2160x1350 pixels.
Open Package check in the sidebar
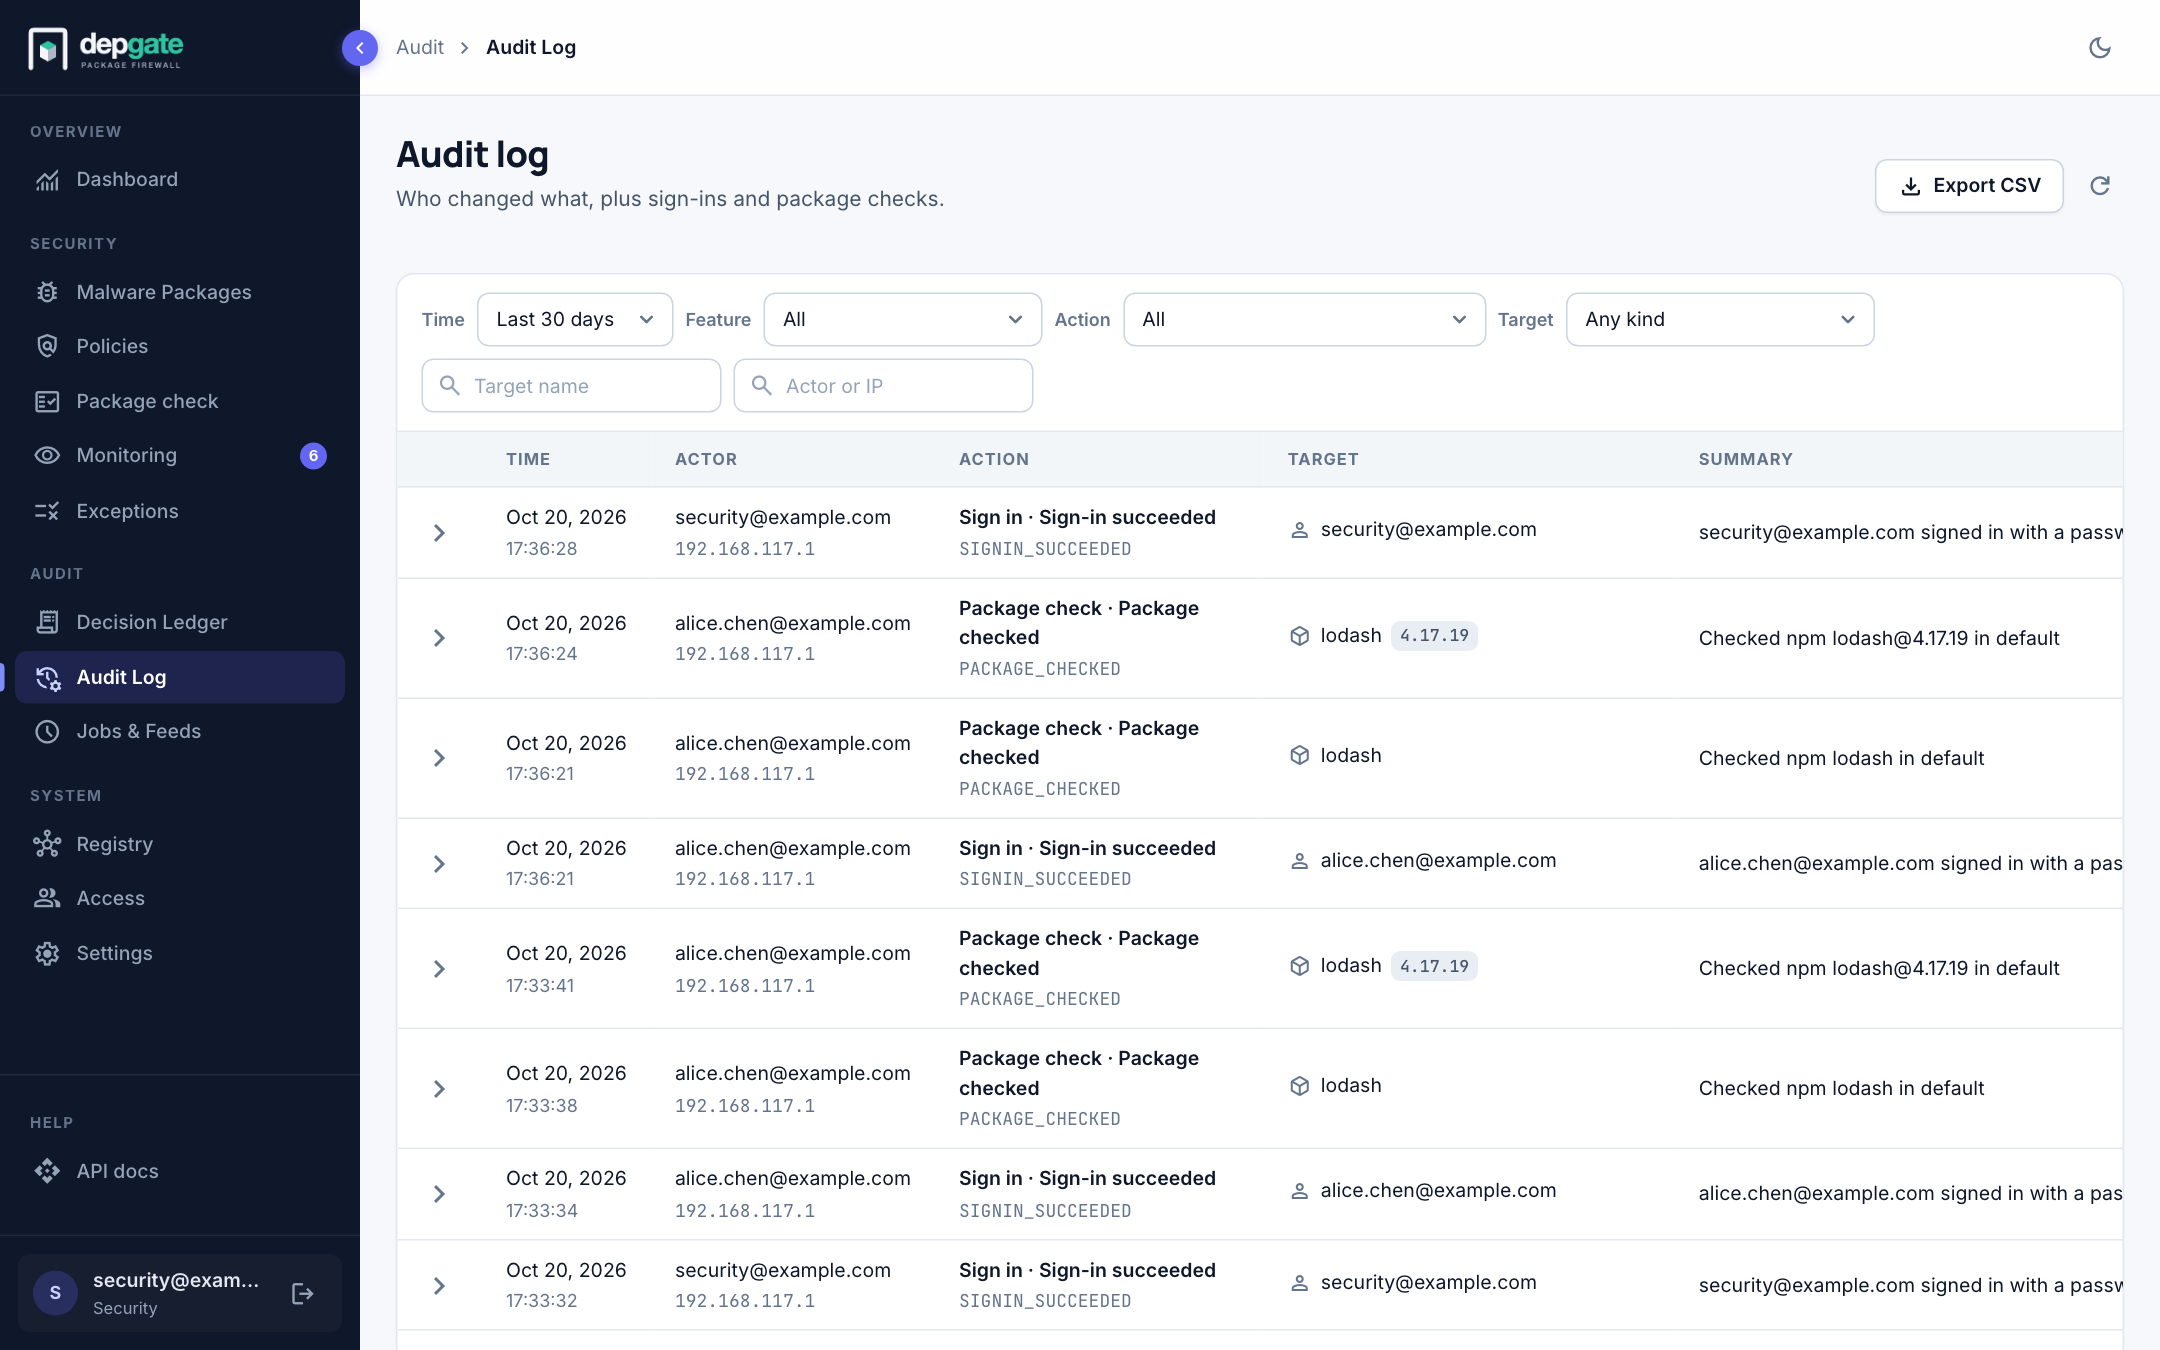tap(180, 401)
